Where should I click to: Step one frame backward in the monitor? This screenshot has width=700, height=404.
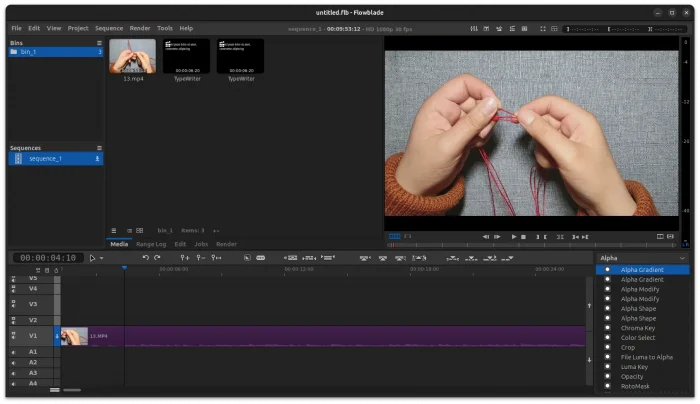(x=486, y=237)
